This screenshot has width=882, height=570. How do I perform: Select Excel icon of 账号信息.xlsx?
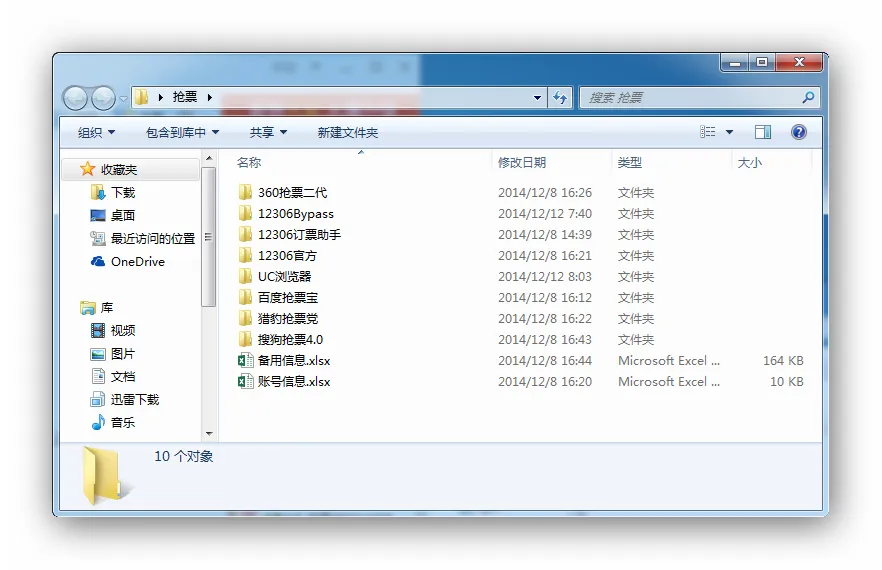[245, 382]
